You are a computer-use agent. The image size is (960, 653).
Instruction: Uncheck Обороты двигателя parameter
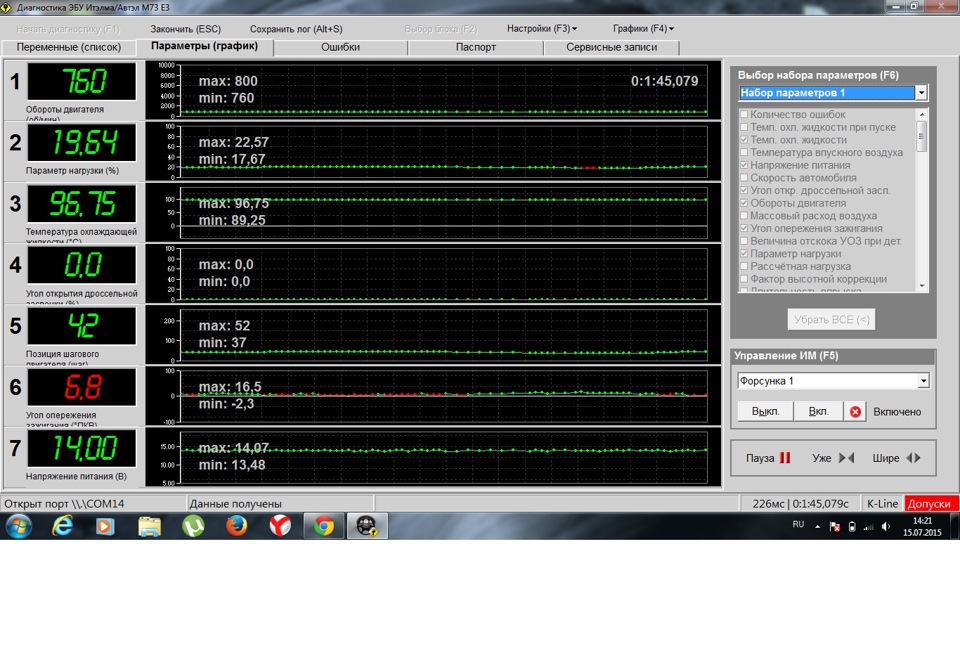[x=744, y=203]
